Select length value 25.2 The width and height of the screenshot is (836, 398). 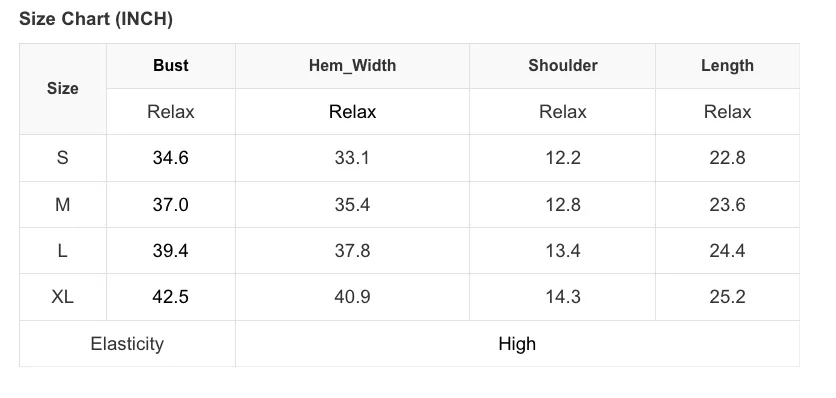(727, 297)
